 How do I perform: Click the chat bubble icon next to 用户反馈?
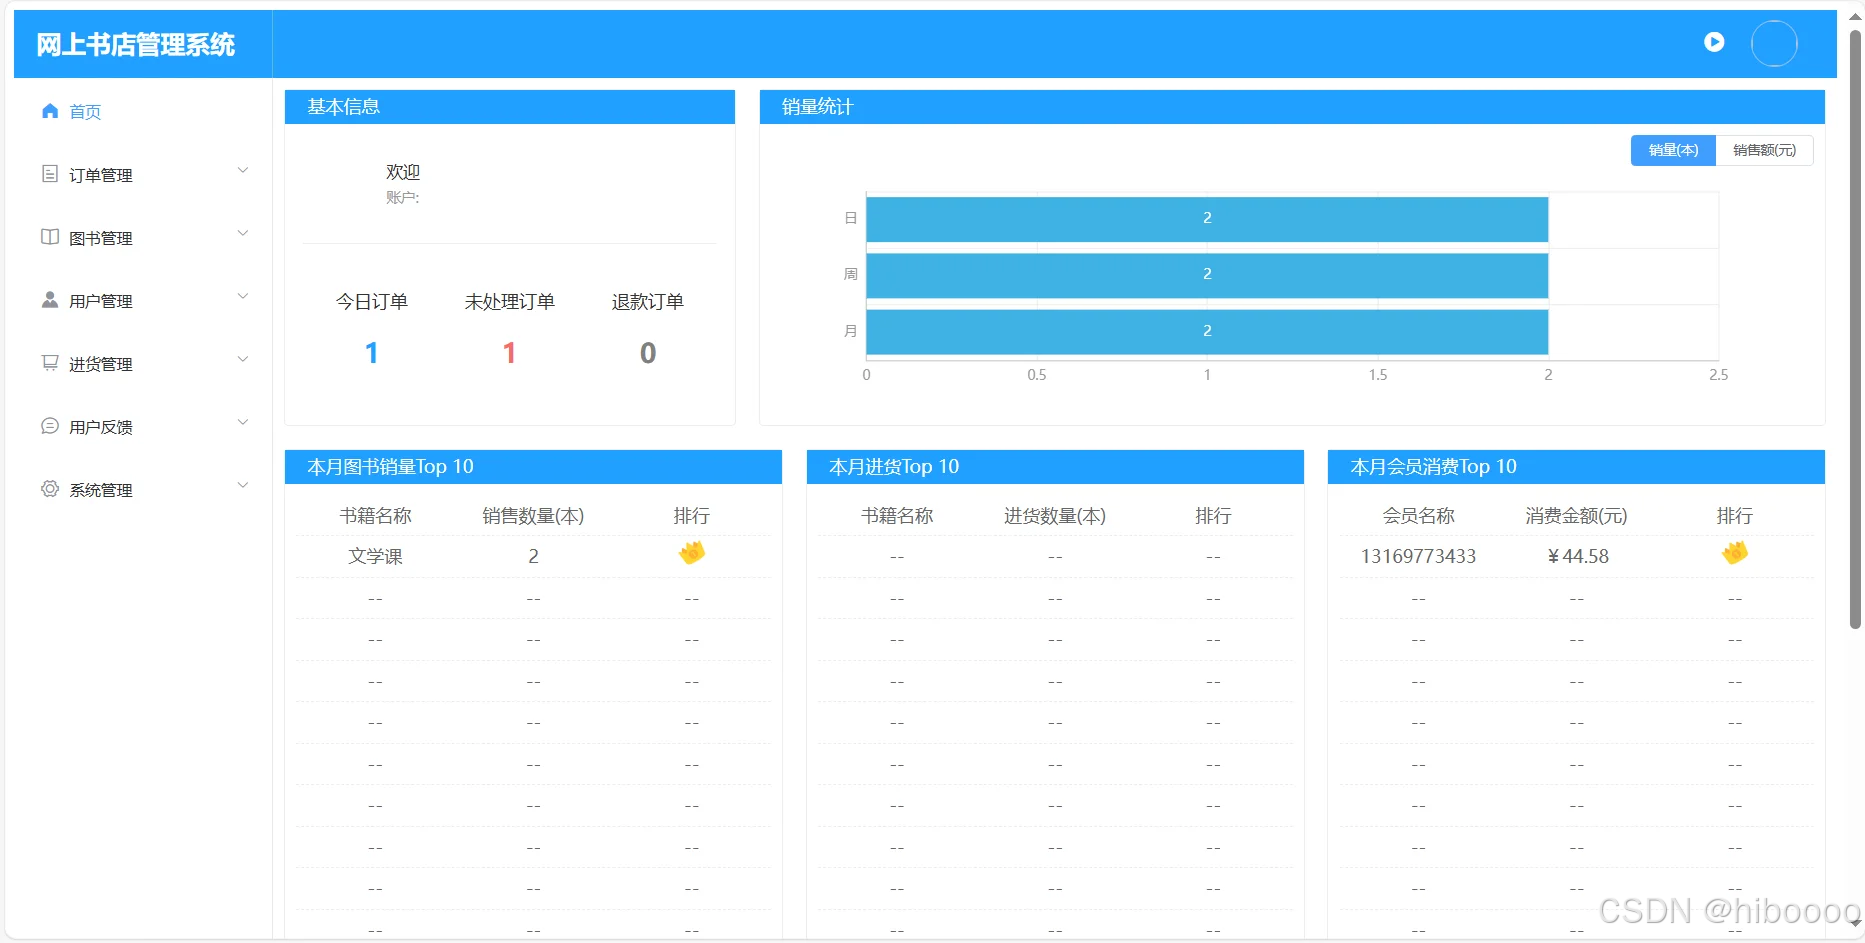coord(50,425)
